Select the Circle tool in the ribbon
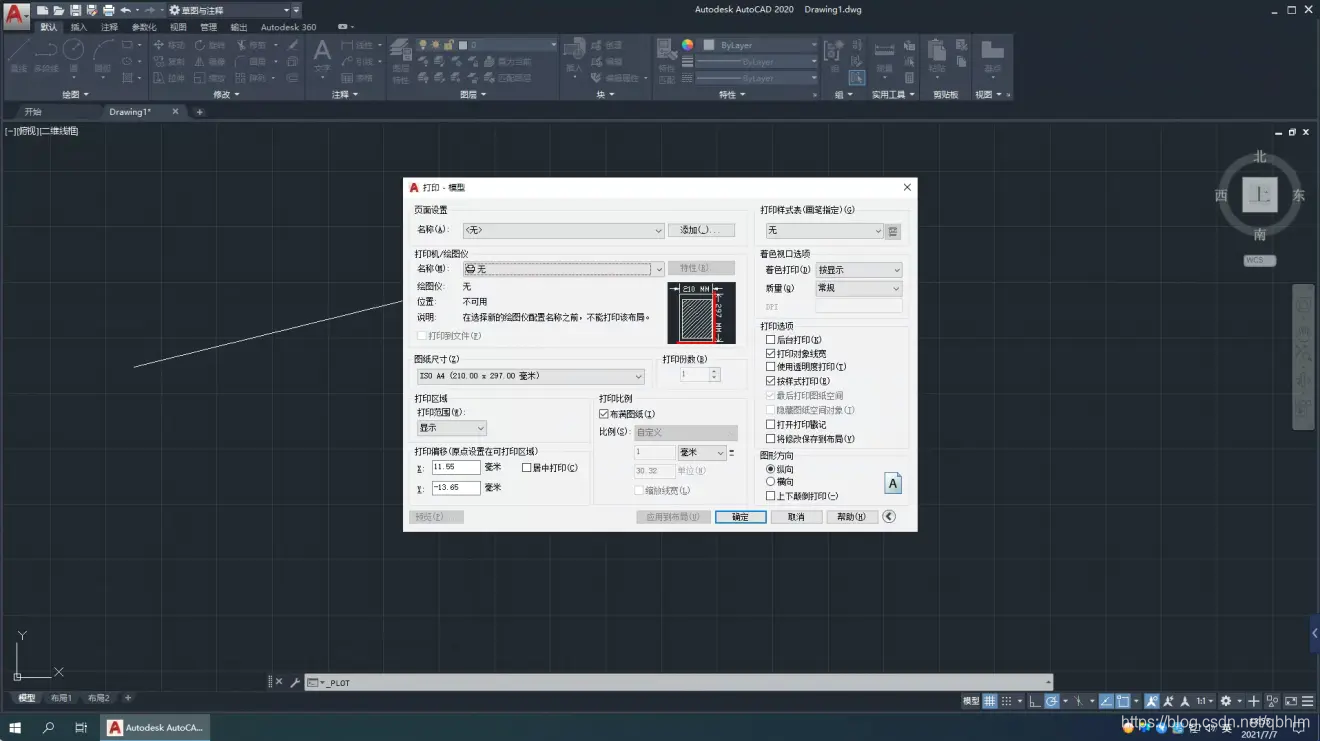 pos(74,56)
